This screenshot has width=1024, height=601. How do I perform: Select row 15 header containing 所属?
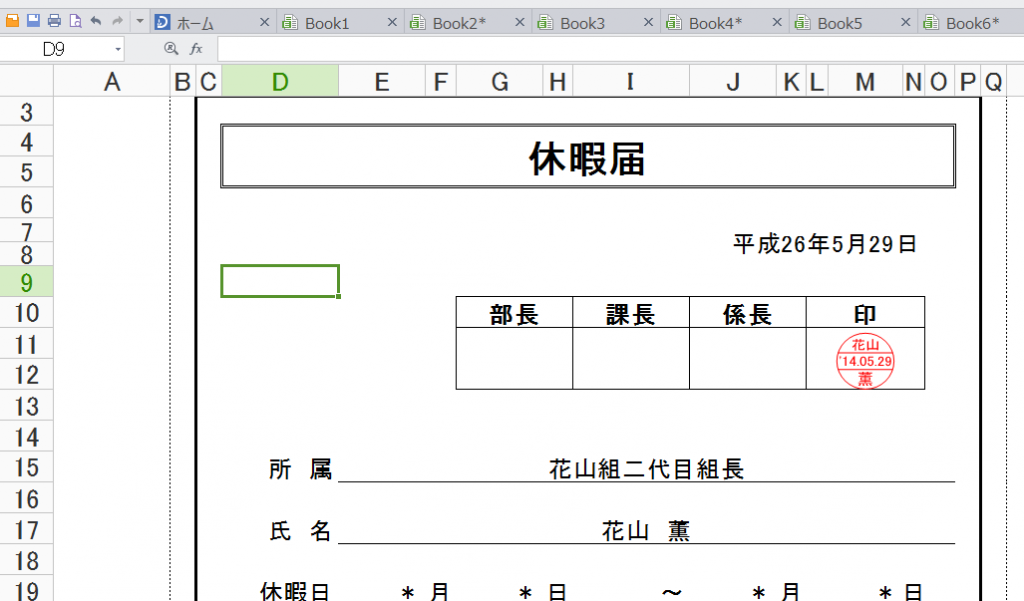point(25,469)
